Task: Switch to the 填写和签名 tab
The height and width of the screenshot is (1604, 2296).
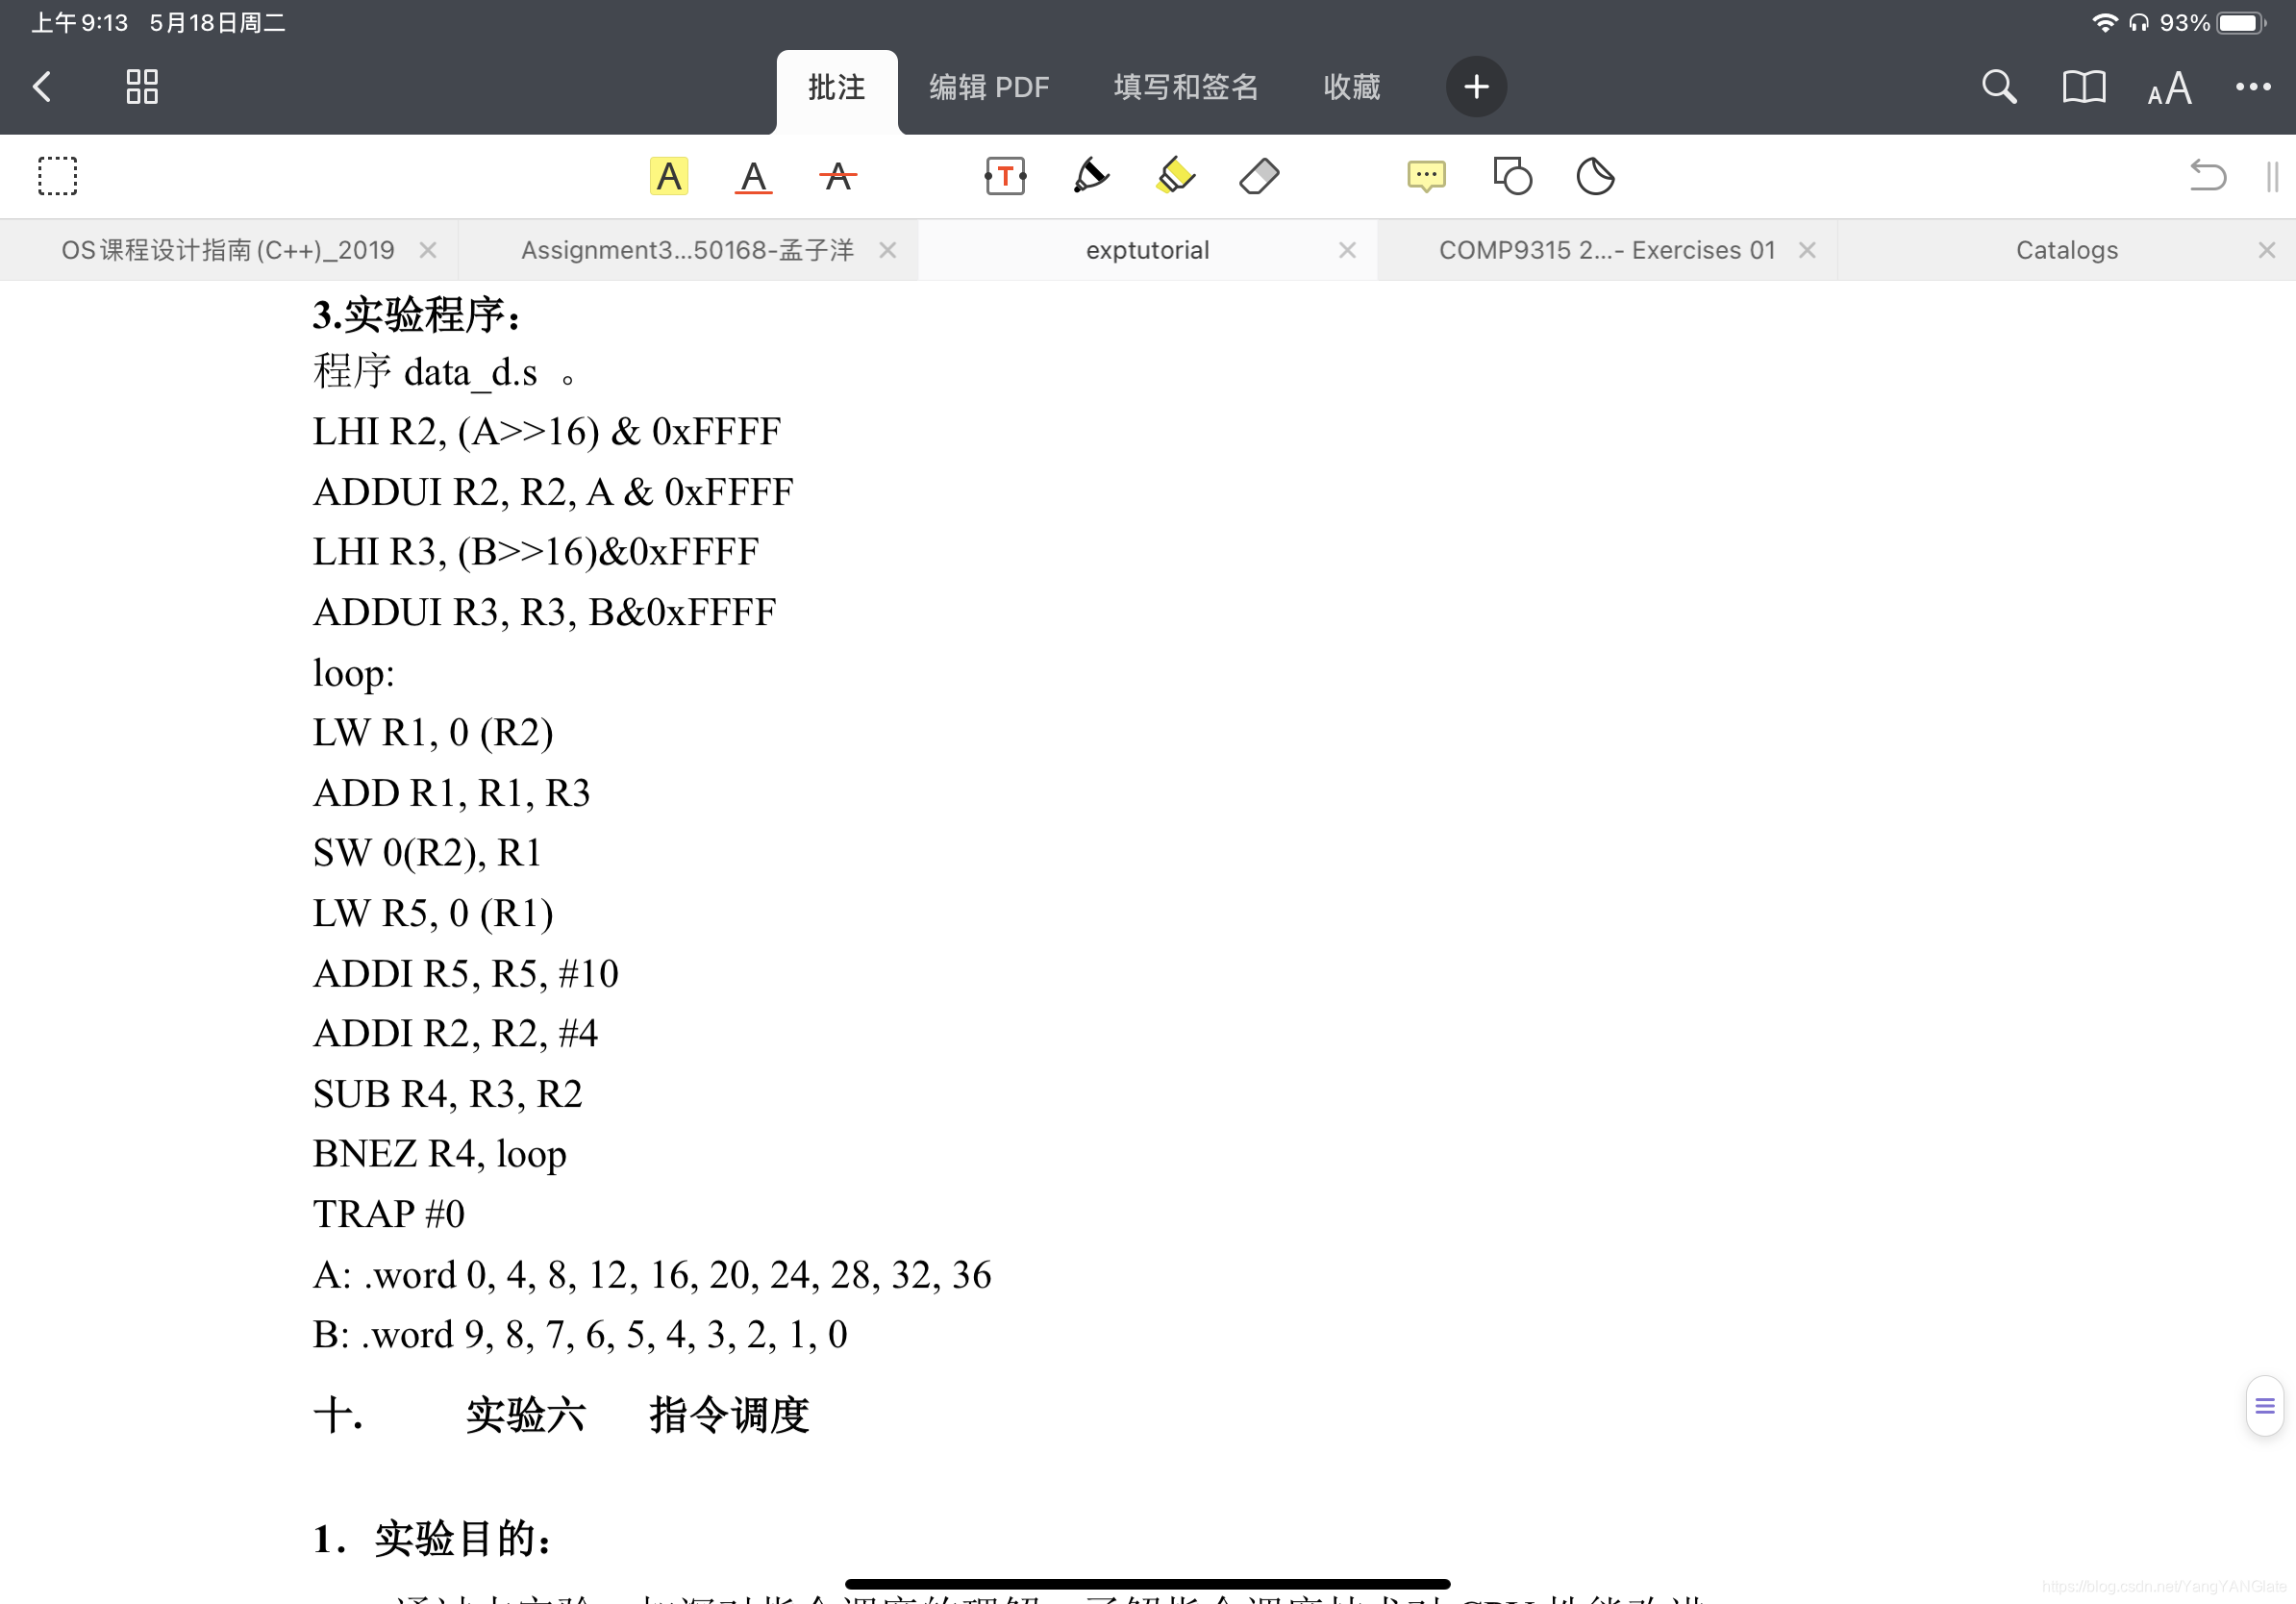Action: click(x=1186, y=88)
